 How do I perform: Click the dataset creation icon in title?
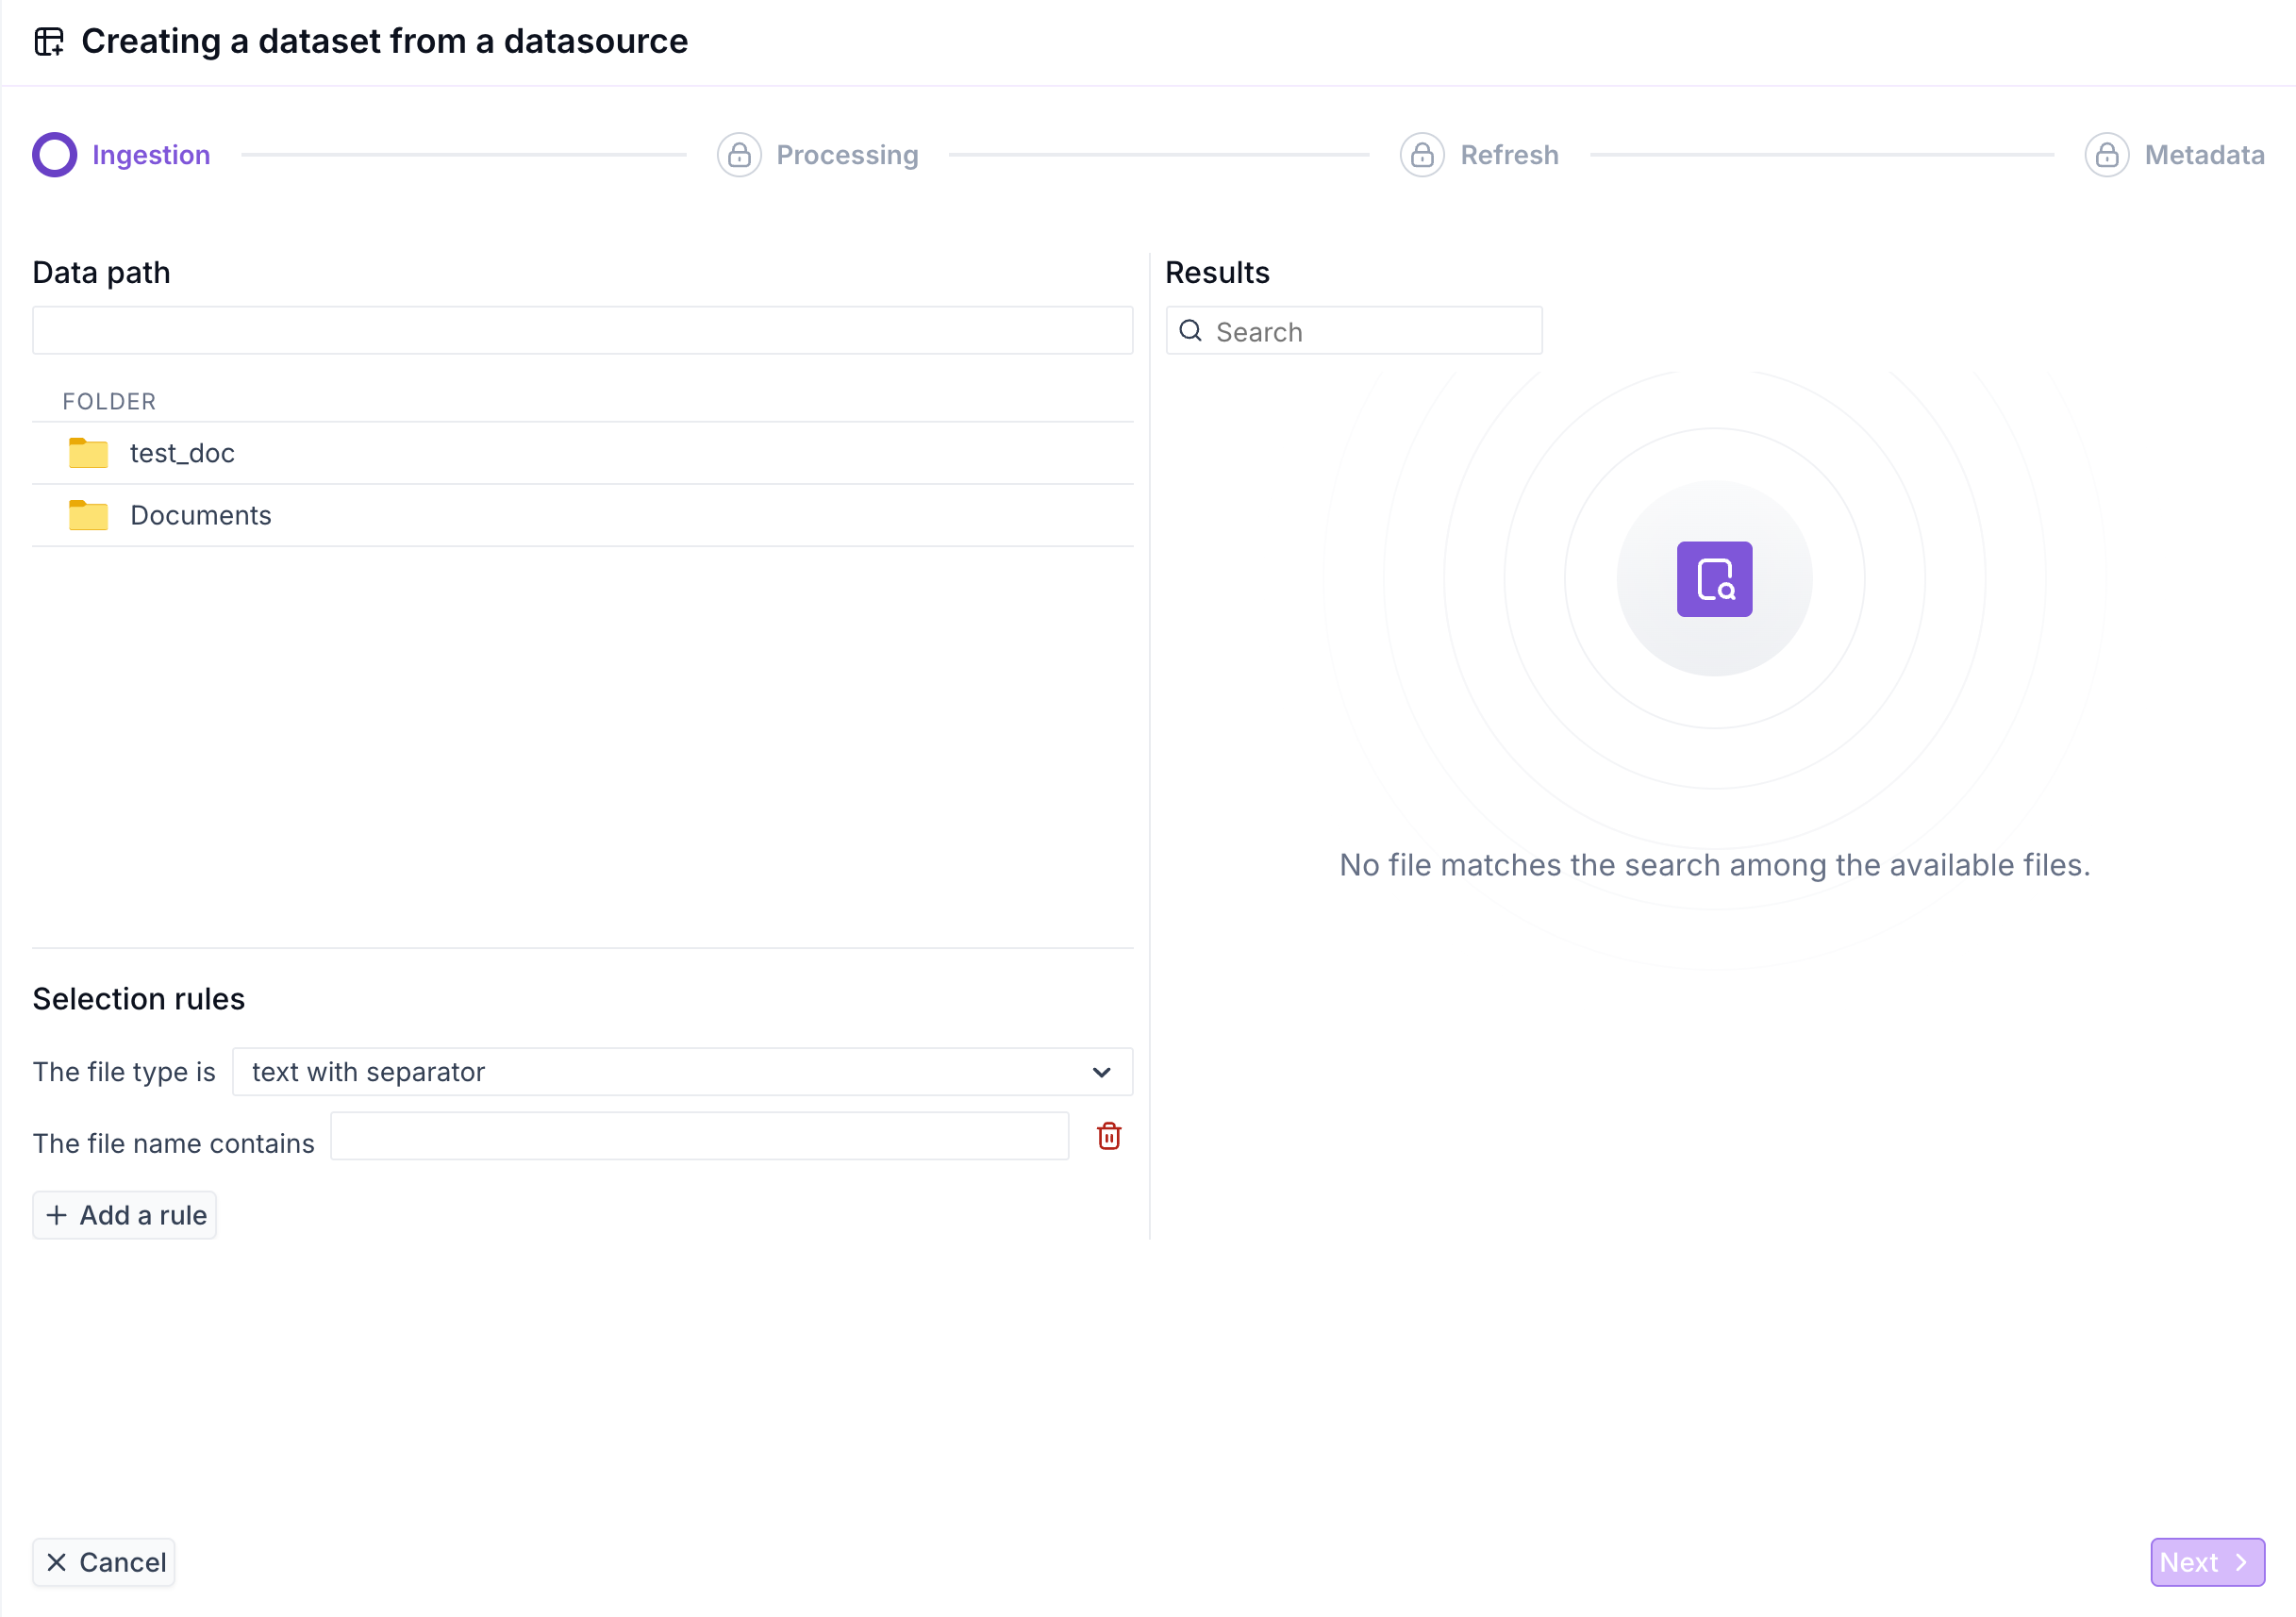[x=49, y=42]
